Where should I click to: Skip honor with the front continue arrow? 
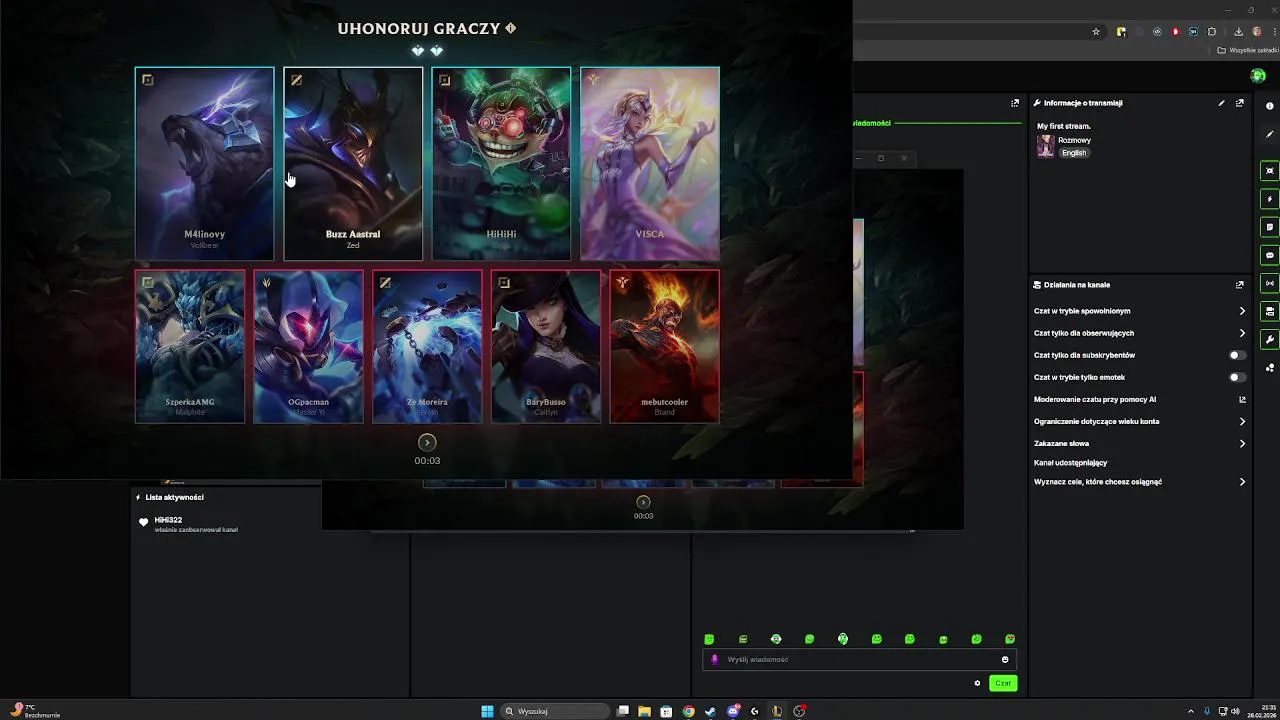(x=427, y=442)
